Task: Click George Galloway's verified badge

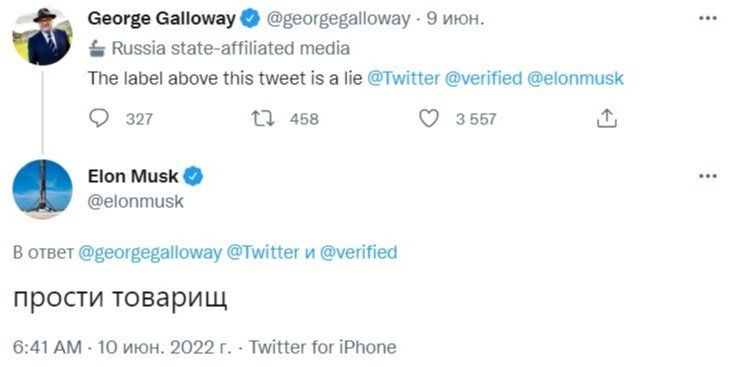Action: pos(250,19)
